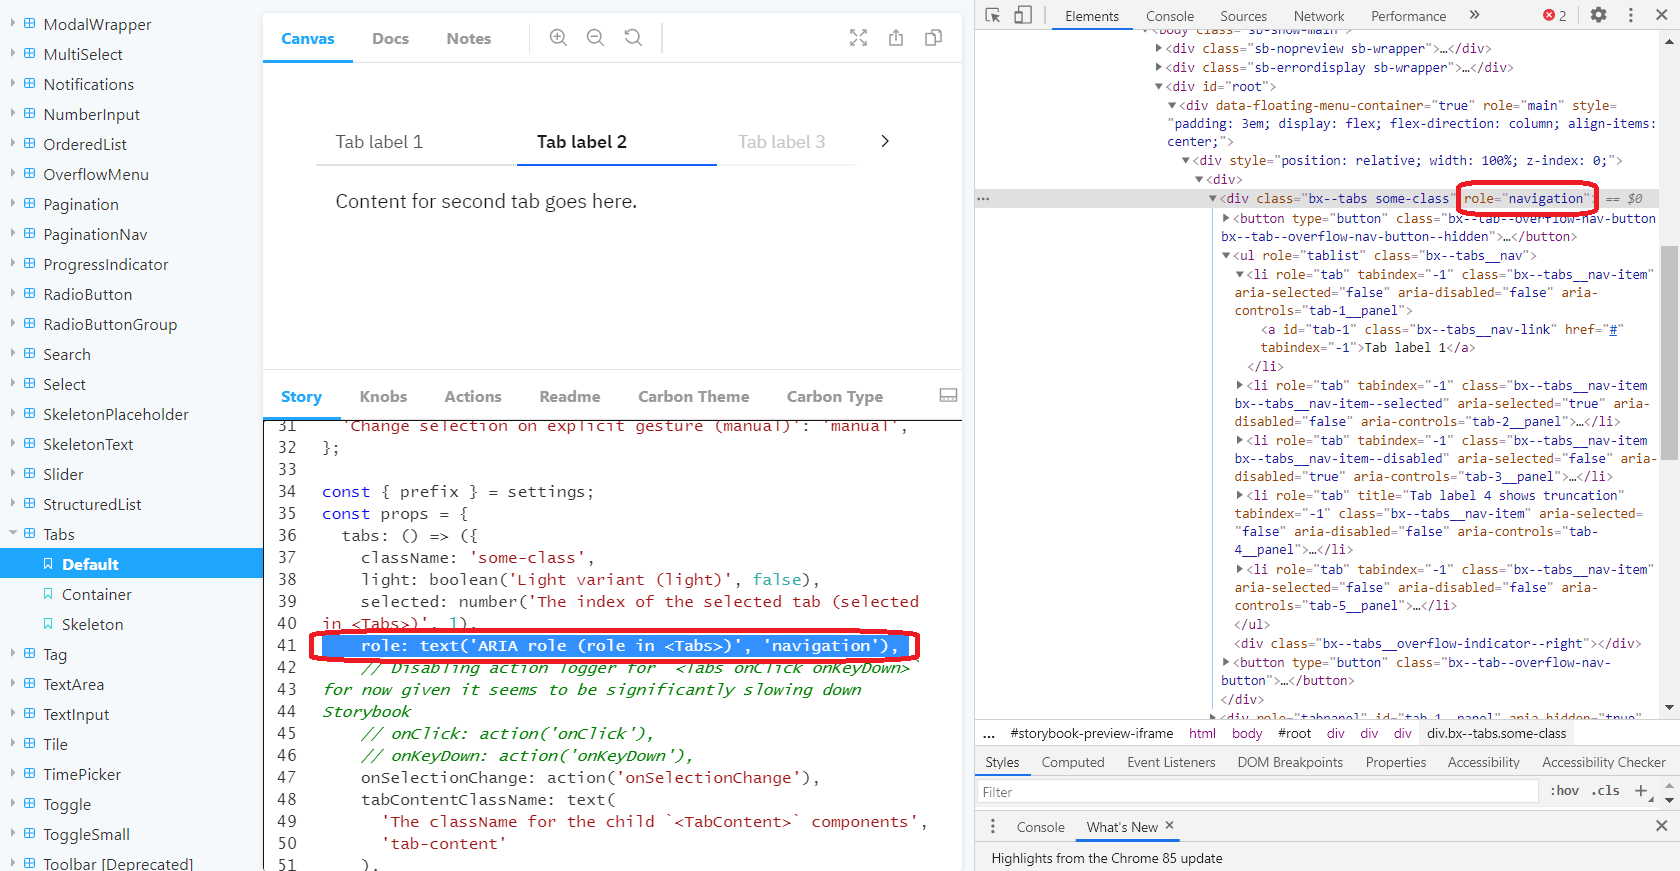Open the NumberInput component
The image size is (1680, 871).
point(91,114)
